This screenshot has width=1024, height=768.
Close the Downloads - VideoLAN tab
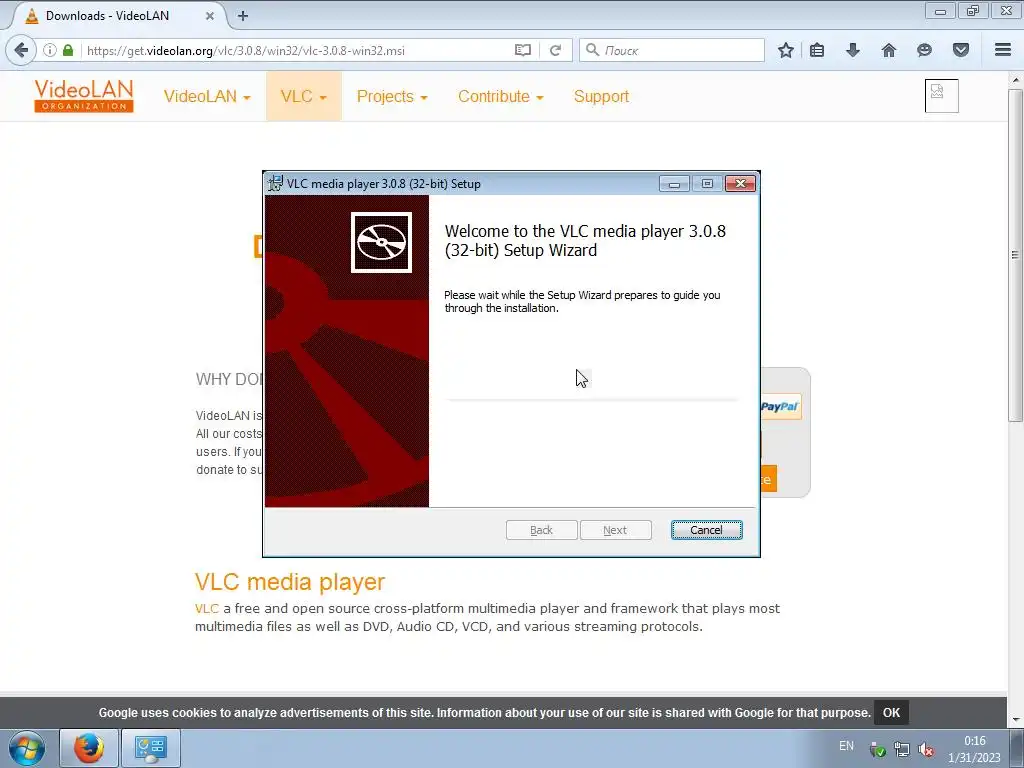click(210, 16)
